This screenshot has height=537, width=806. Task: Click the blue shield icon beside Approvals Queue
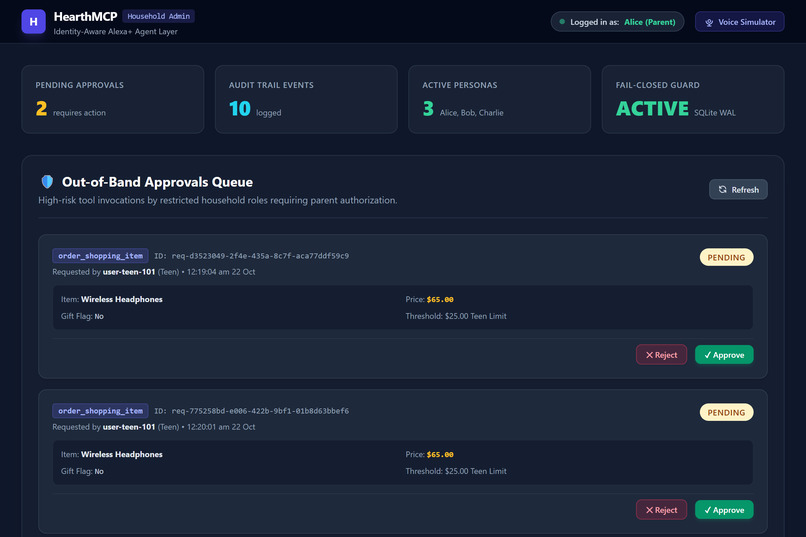(x=47, y=181)
